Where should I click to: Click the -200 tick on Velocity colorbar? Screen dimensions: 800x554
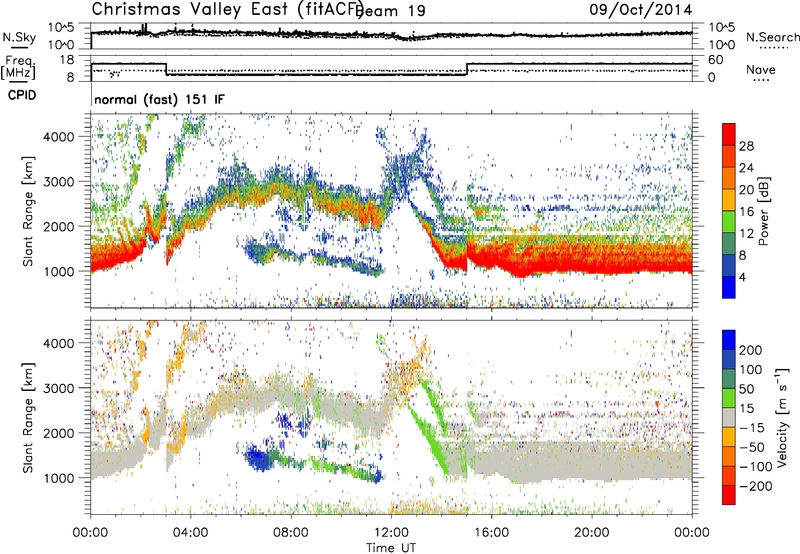[756, 486]
